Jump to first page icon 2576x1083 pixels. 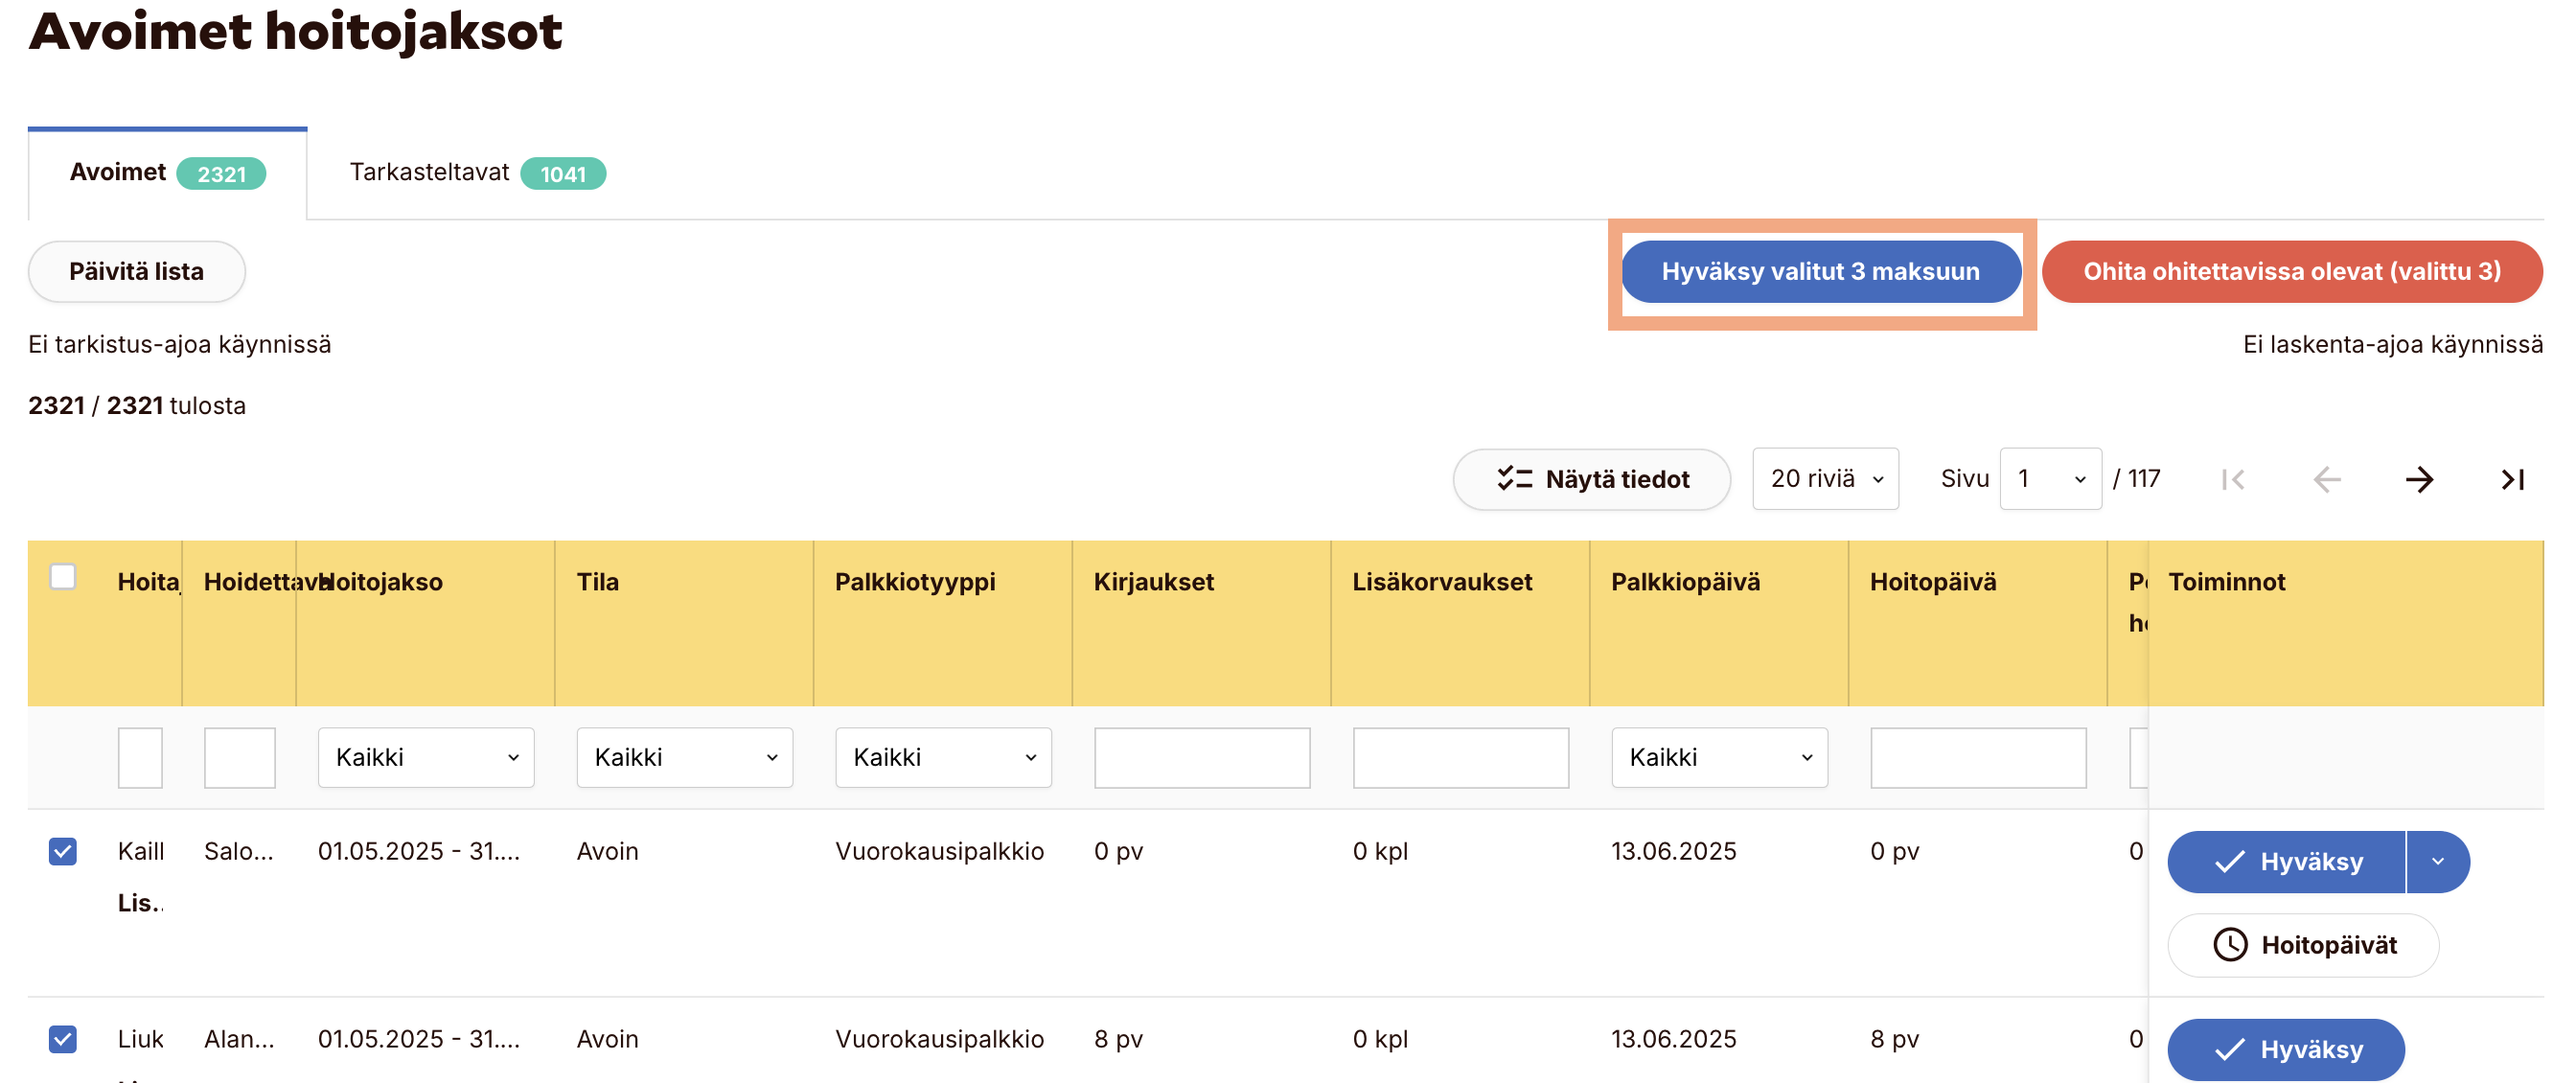tap(2233, 480)
